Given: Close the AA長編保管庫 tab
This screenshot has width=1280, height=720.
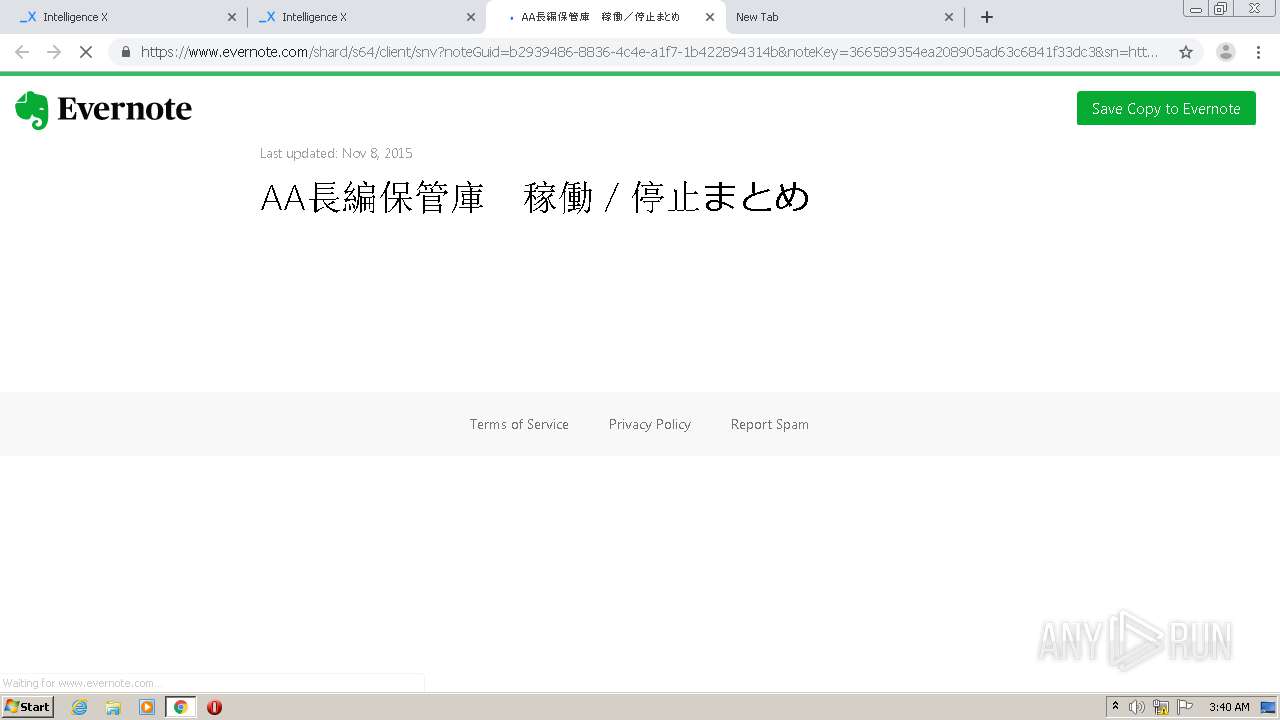Looking at the screenshot, I should coord(710,17).
